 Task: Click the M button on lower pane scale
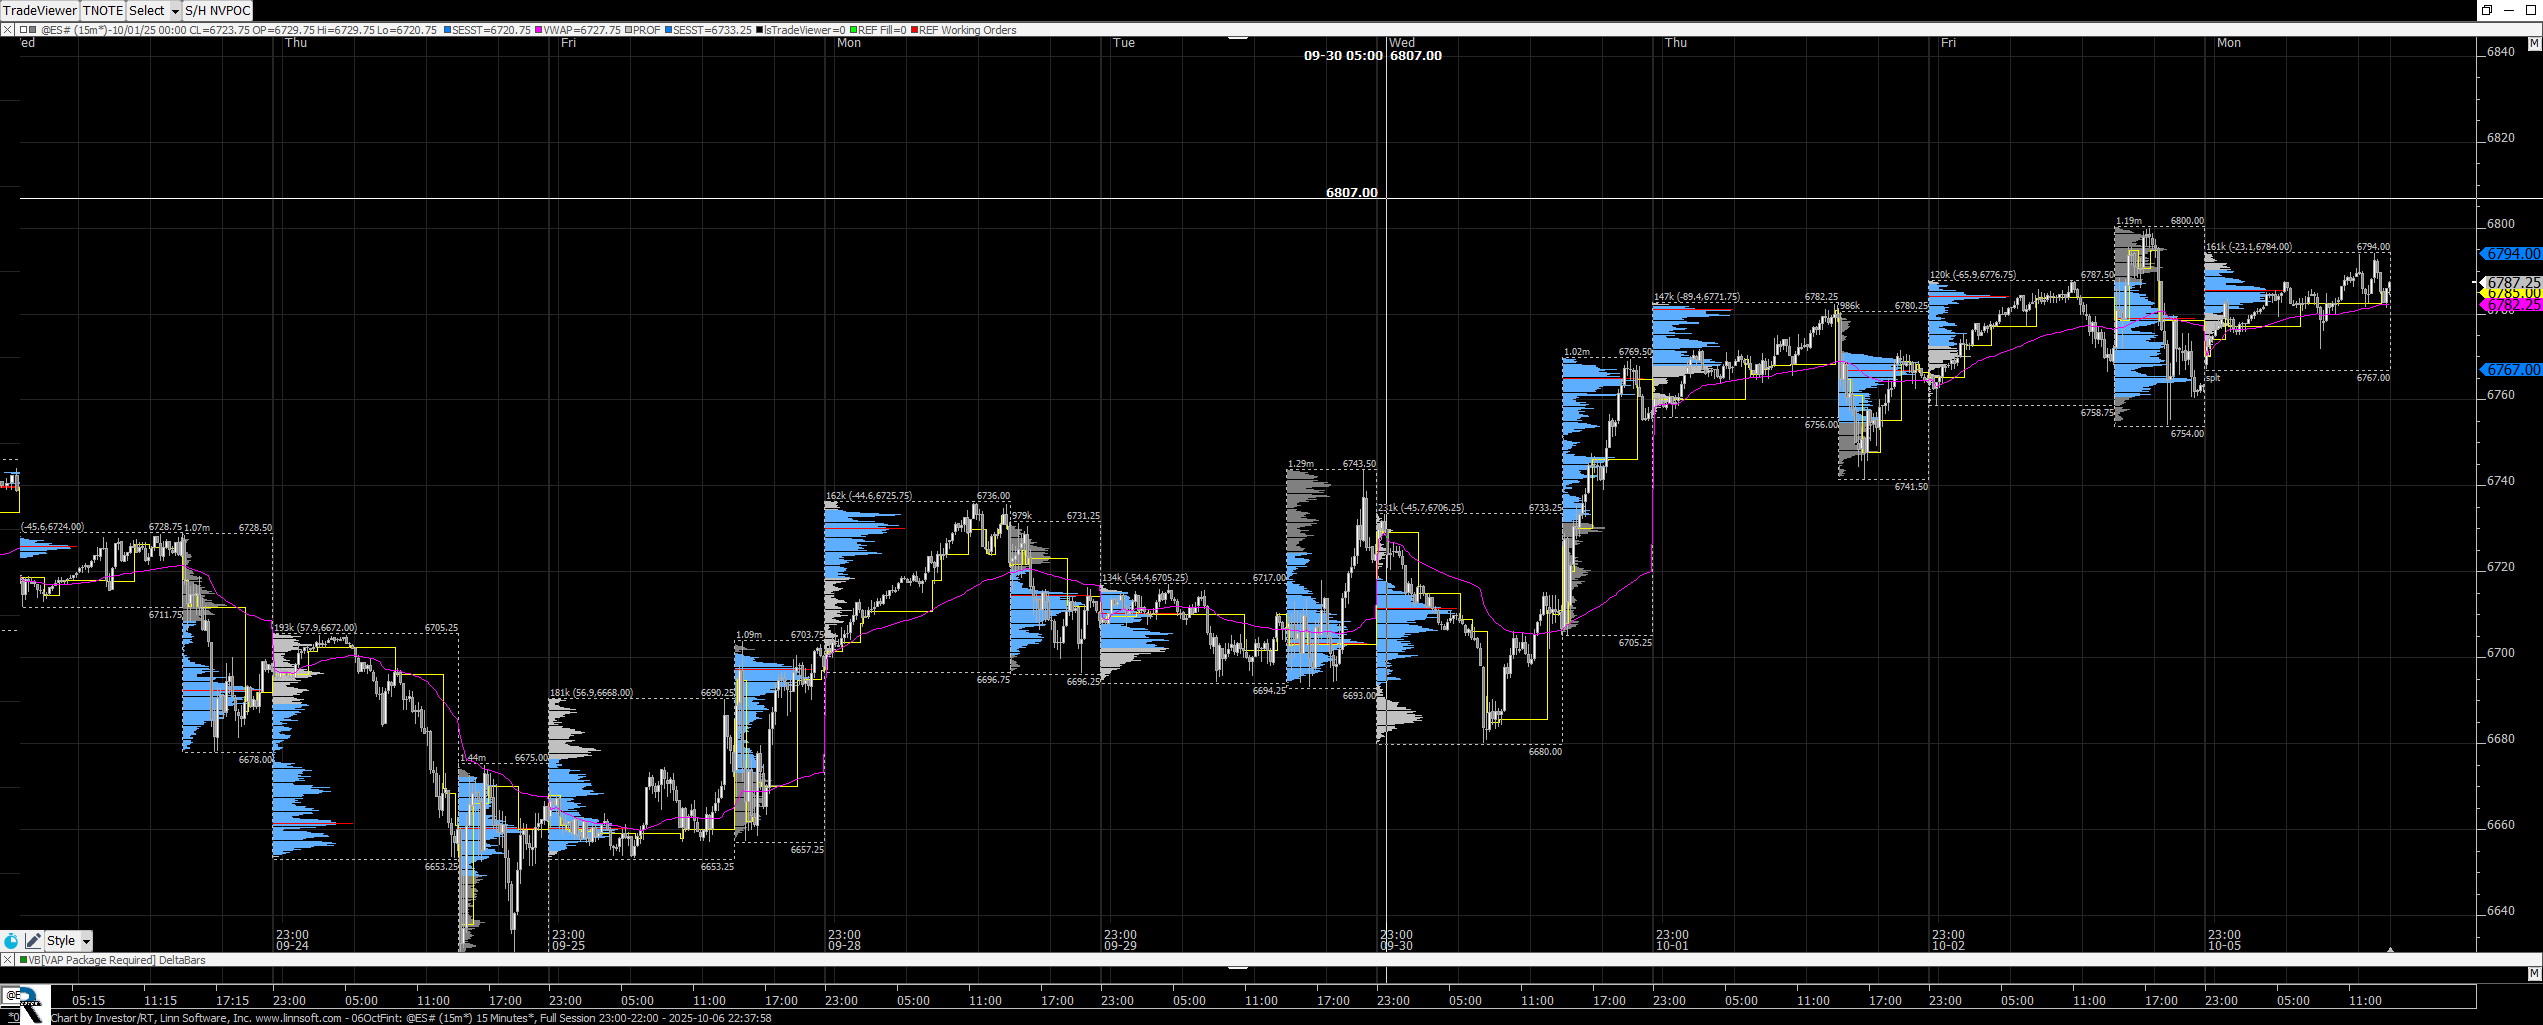tap(2533, 973)
